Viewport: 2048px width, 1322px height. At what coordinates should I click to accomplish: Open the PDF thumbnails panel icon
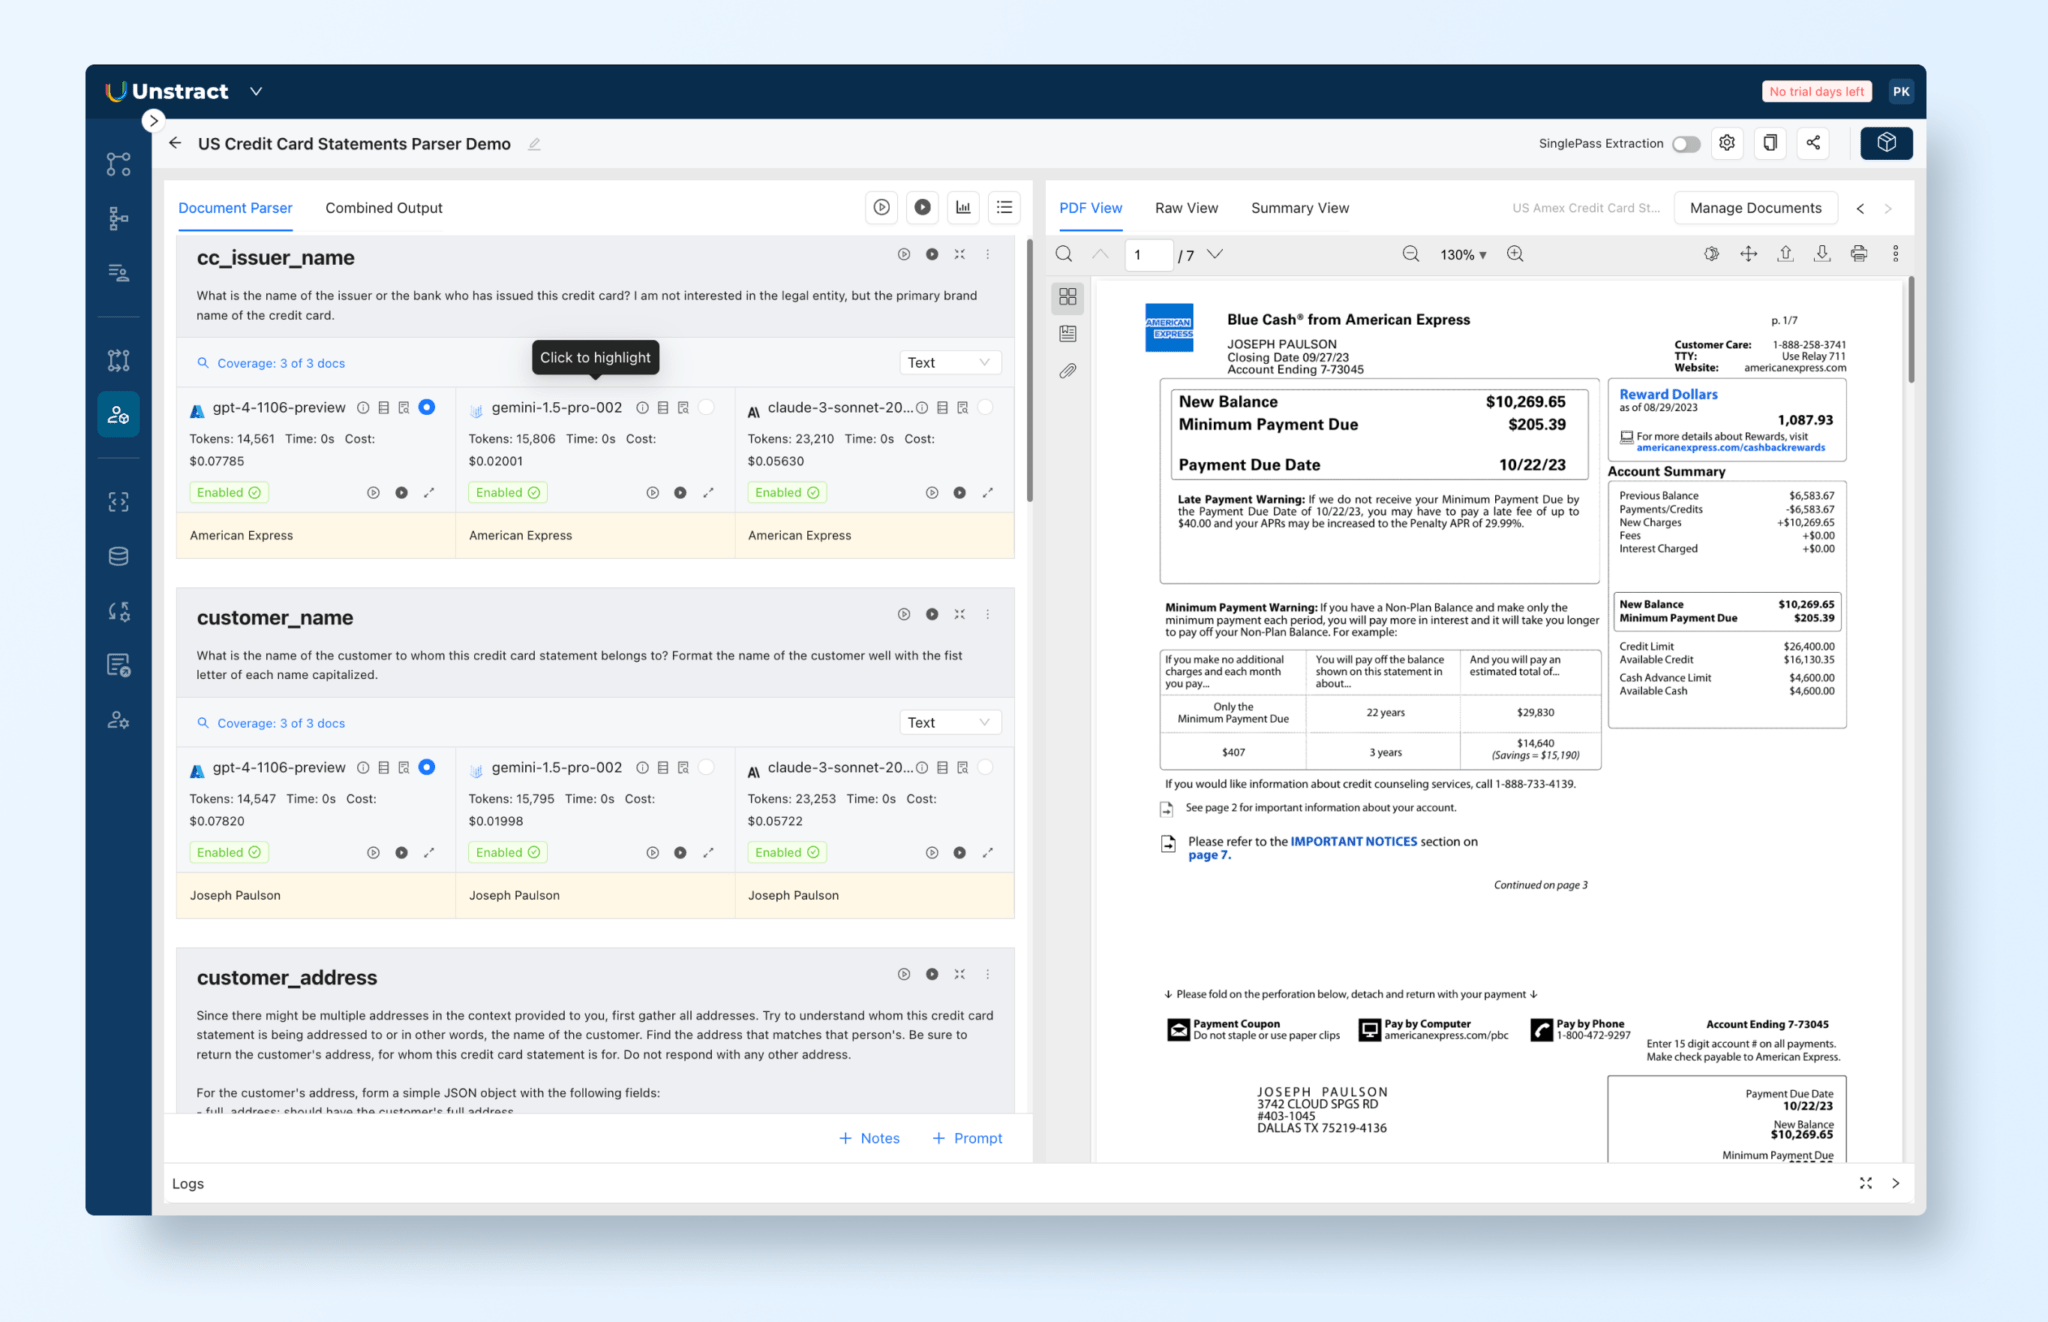[x=1067, y=297]
